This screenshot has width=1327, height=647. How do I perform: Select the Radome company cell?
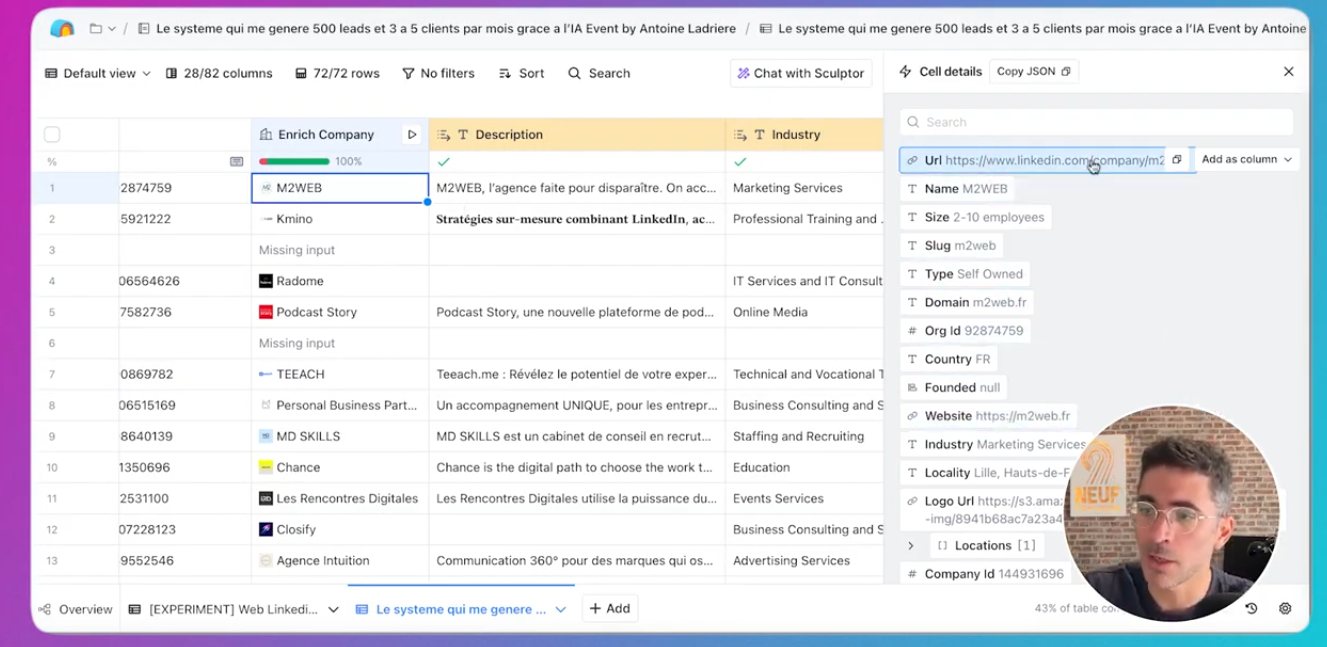click(340, 281)
